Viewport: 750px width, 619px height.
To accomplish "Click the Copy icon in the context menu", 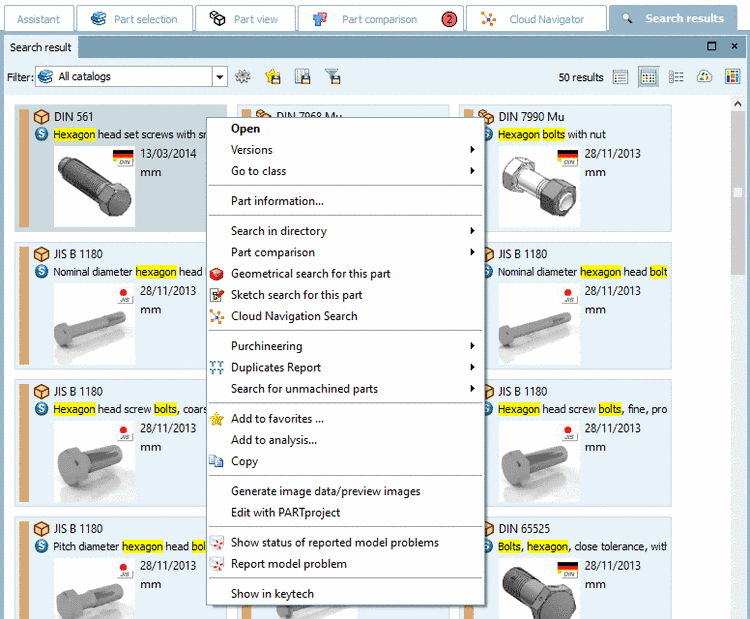I will point(217,461).
